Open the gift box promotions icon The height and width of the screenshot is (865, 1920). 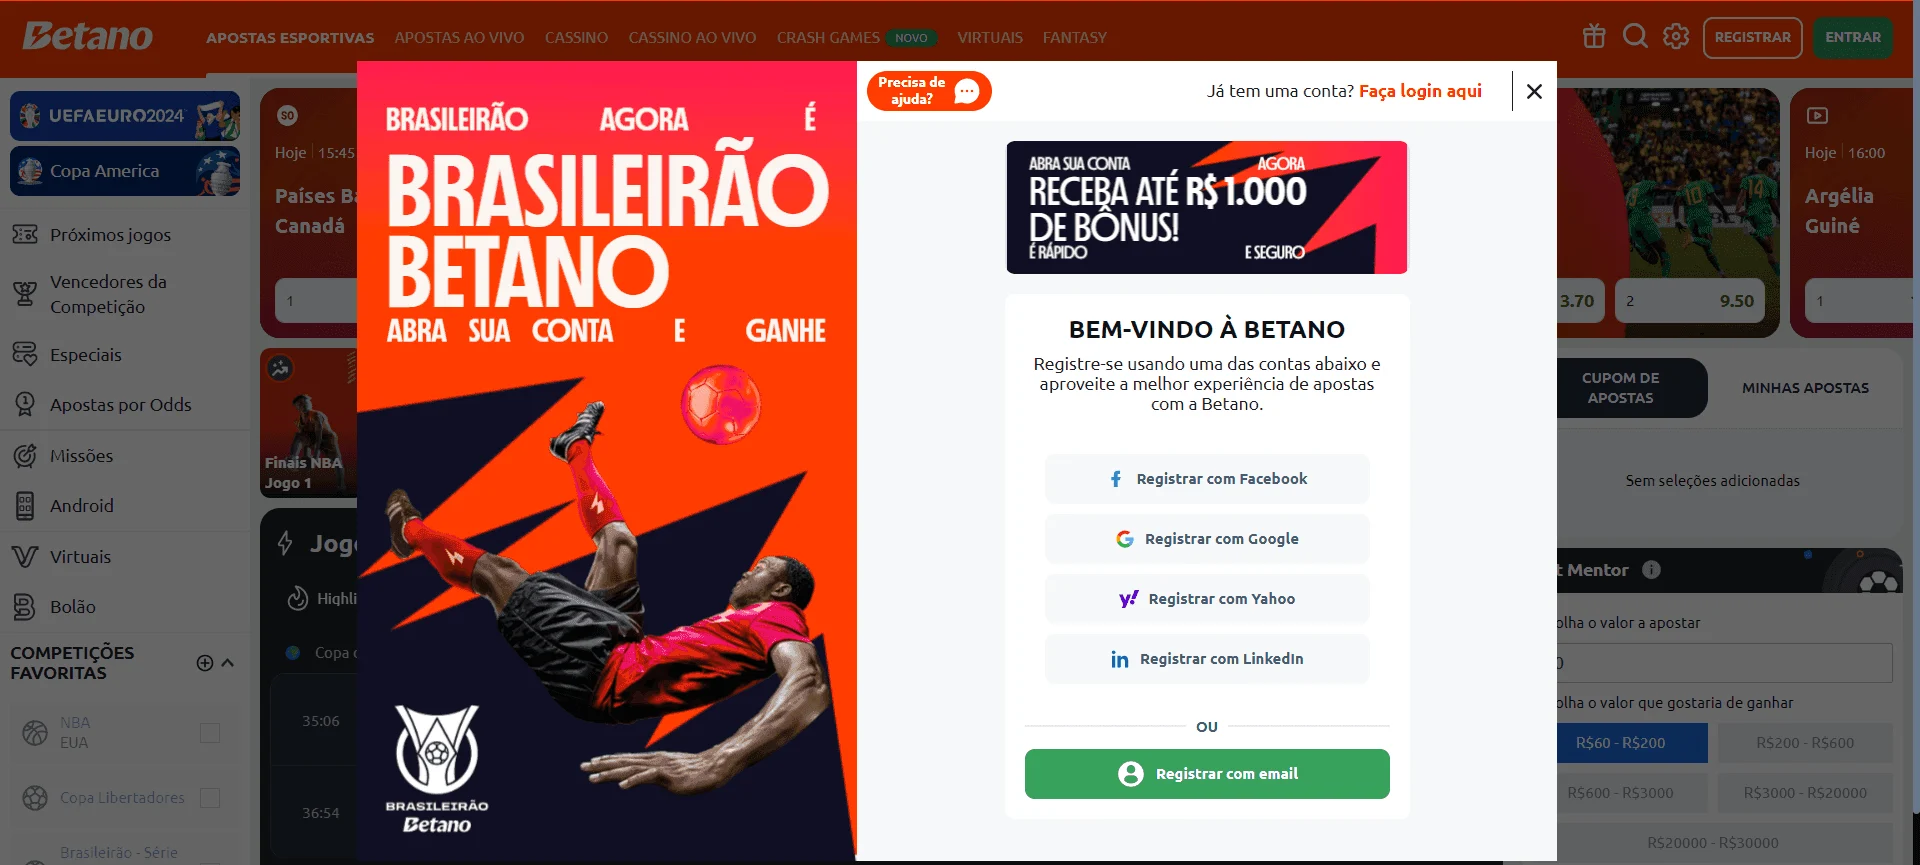(x=1594, y=37)
